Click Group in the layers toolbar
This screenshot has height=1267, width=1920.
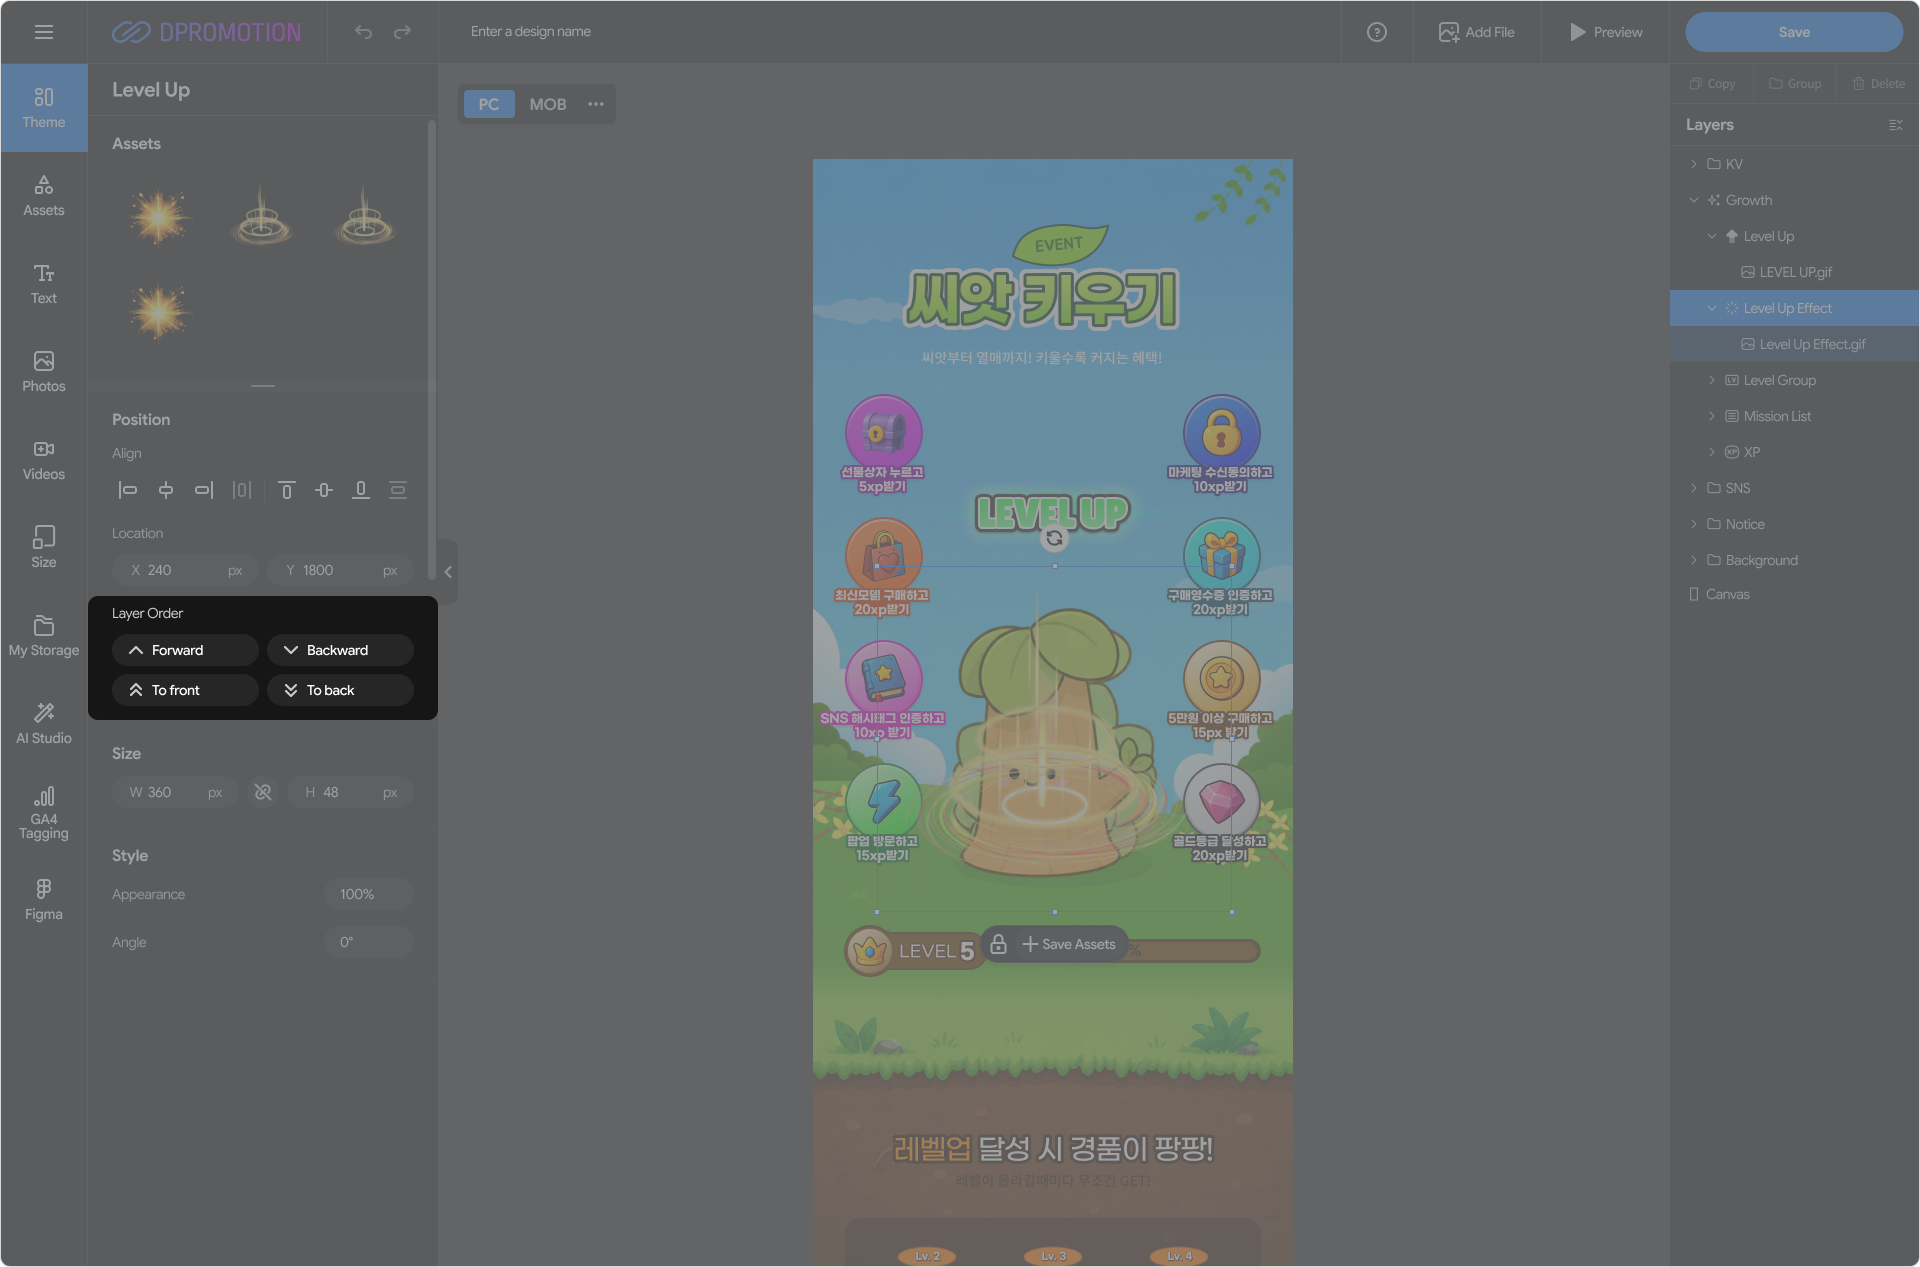[x=1795, y=84]
